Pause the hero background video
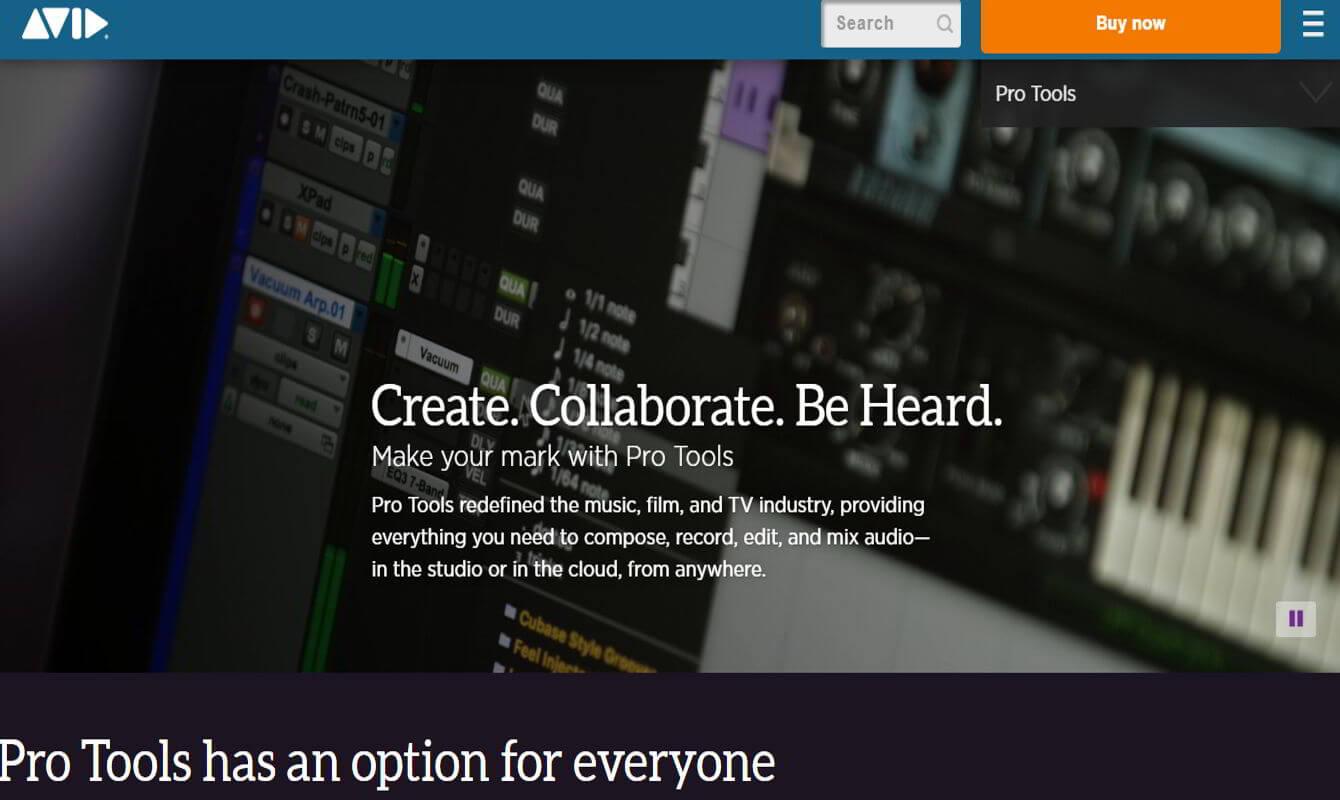 coord(1296,618)
